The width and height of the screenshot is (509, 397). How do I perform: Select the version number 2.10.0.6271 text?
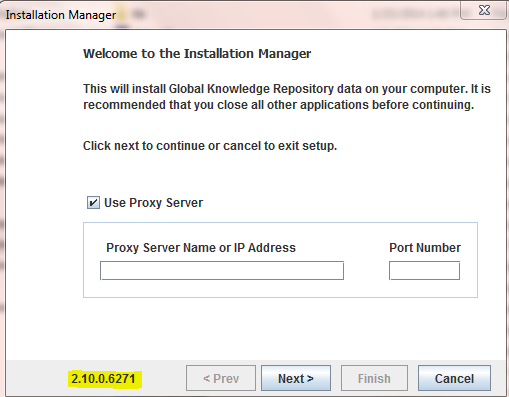(103, 379)
